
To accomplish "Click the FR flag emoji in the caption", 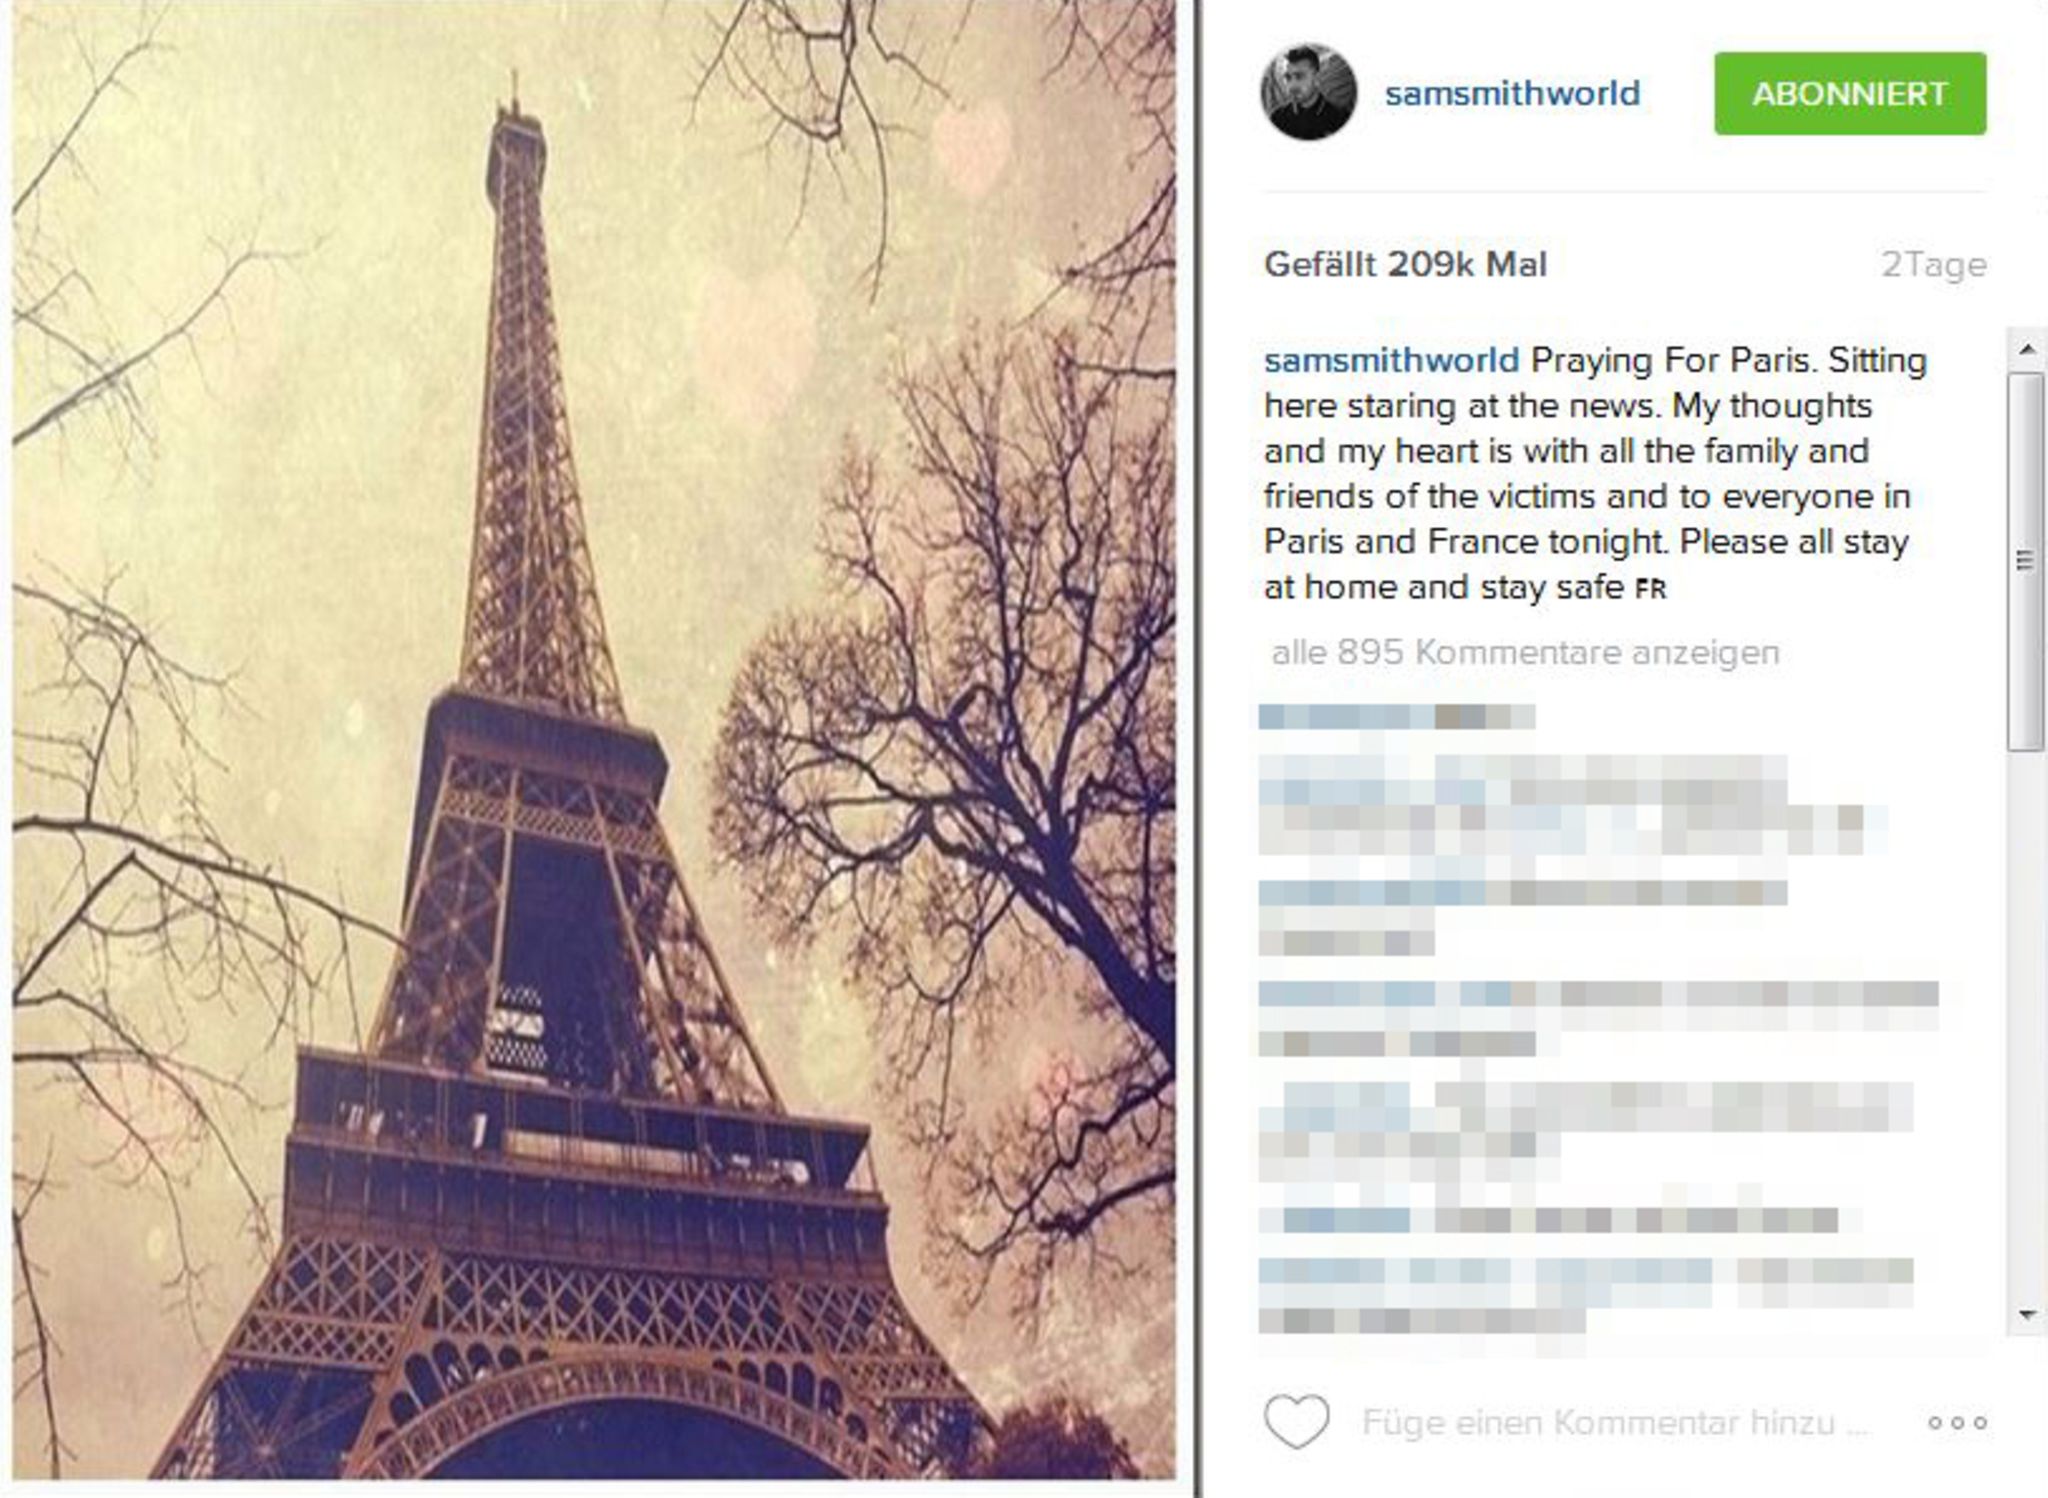I will 1651,589.
